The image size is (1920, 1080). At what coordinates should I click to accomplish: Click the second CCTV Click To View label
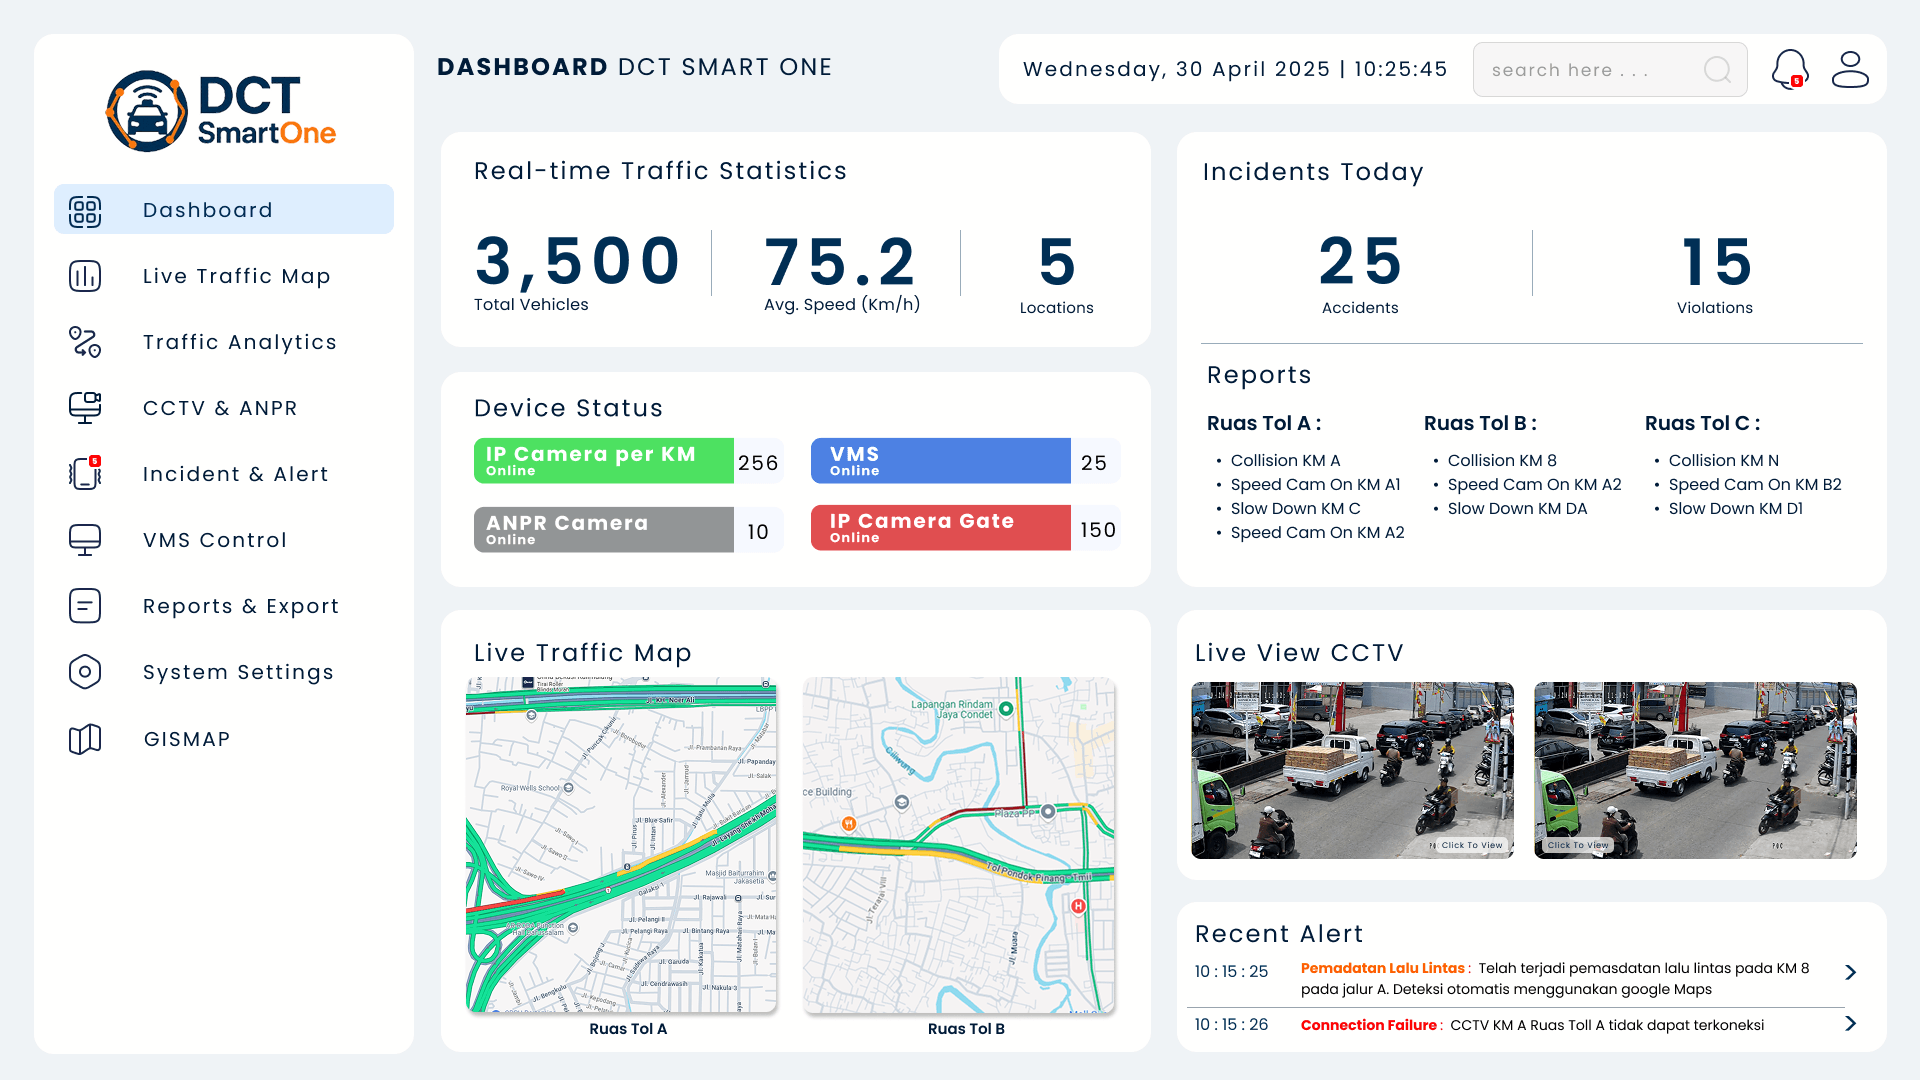click(x=1578, y=845)
